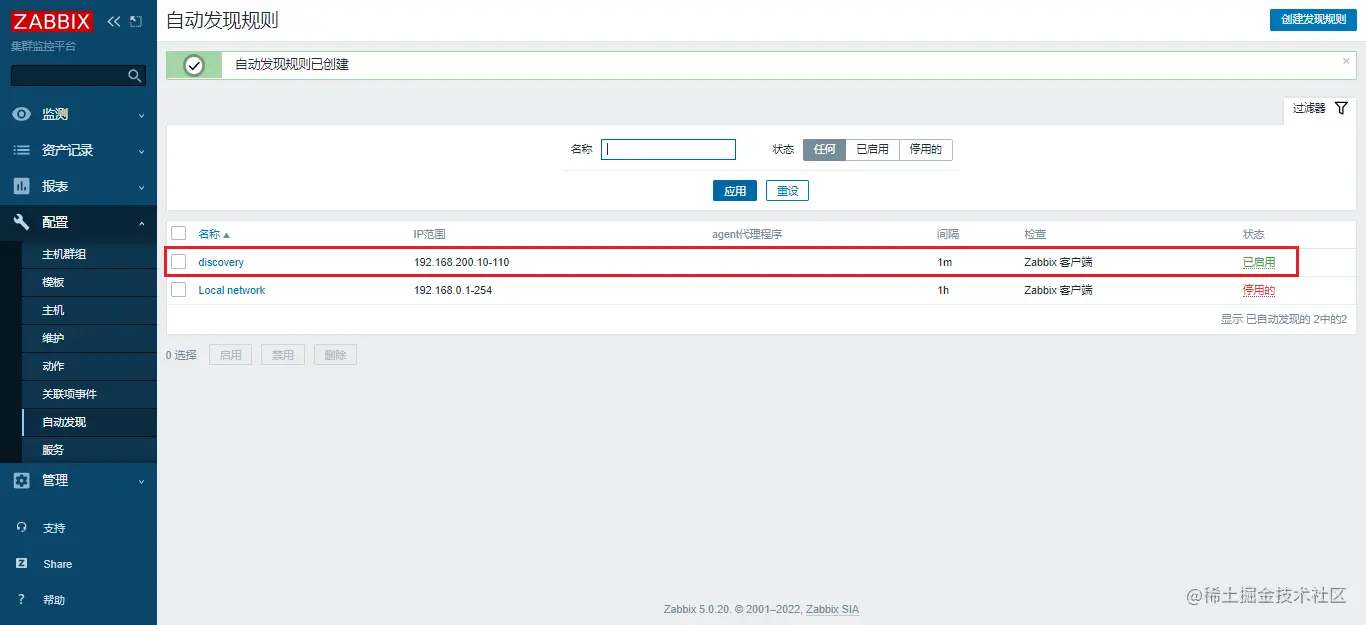Image resolution: width=1366 pixels, height=625 pixels.
Task: Click the agent代理程序 column header
Action: click(x=747, y=234)
